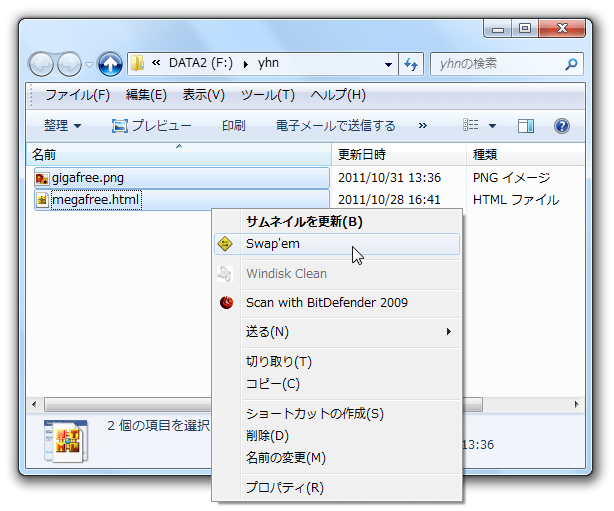The width and height of the screenshot is (614, 511).
Task: Click the PNG イメージ type cell
Action: pos(511,178)
